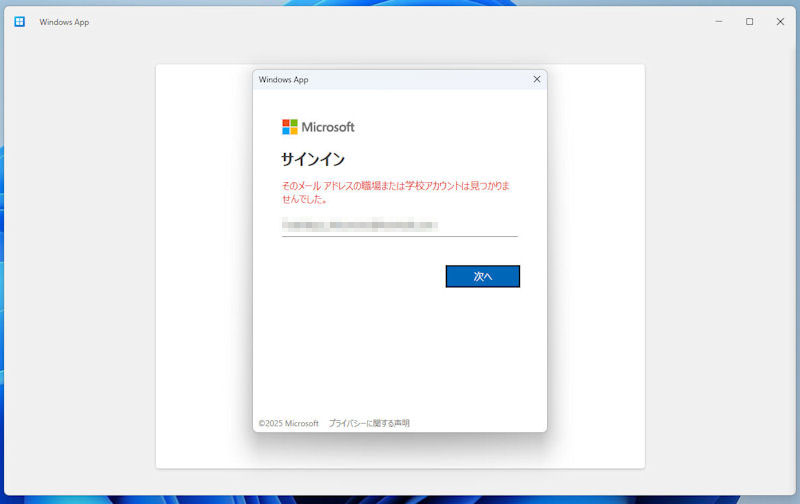Image resolution: width=800 pixels, height=504 pixels.
Task: Focus the blurred email address input field
Action: [x=399, y=225]
